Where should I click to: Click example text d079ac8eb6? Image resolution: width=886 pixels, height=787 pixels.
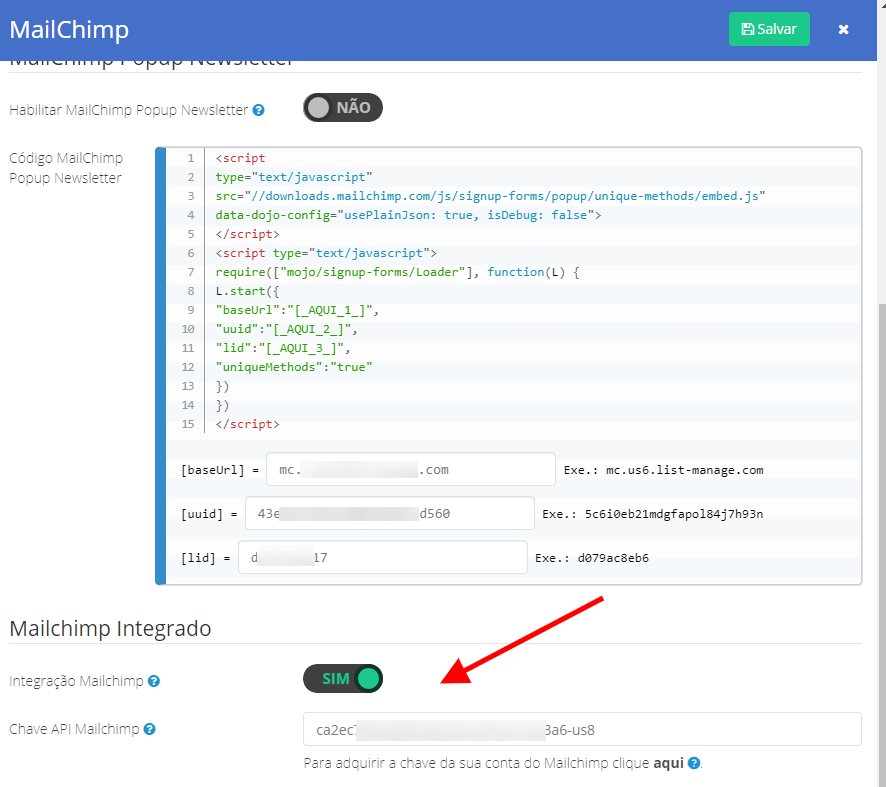click(x=613, y=558)
